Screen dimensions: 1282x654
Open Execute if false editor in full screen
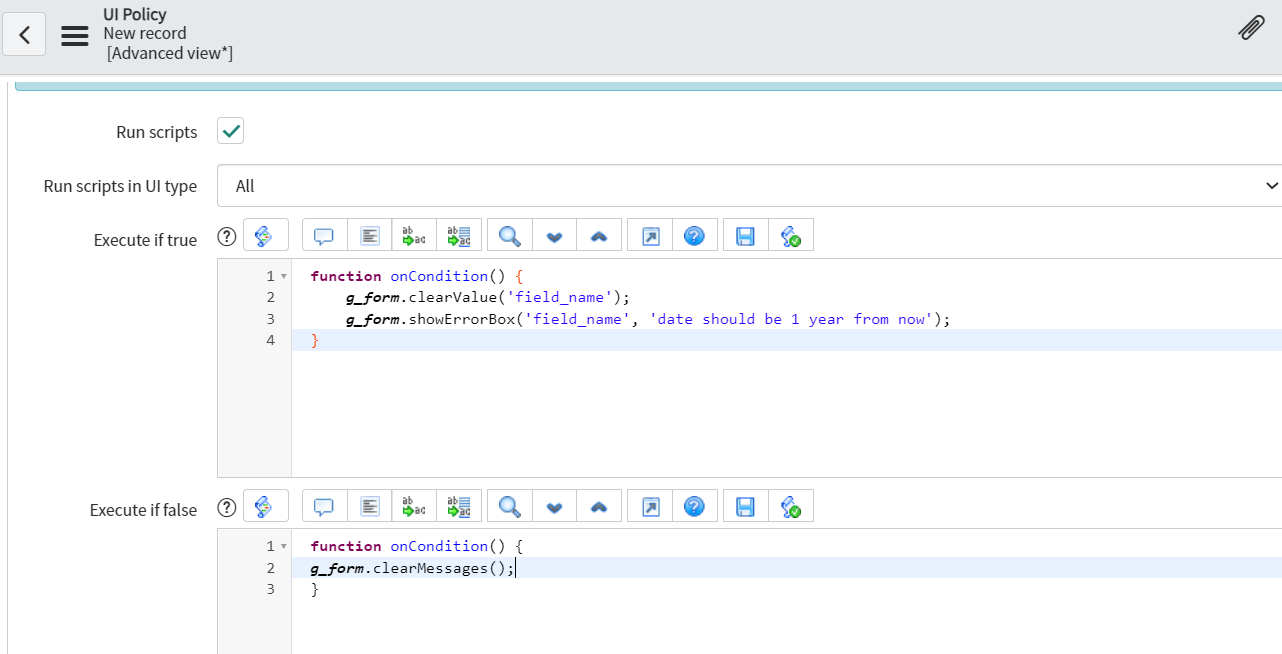[650, 506]
